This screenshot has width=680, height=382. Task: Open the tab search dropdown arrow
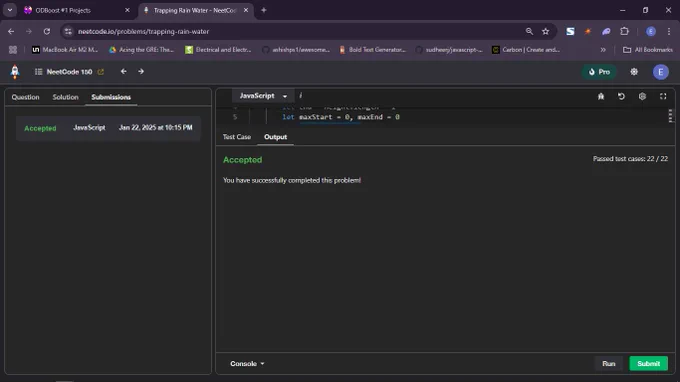10,10
